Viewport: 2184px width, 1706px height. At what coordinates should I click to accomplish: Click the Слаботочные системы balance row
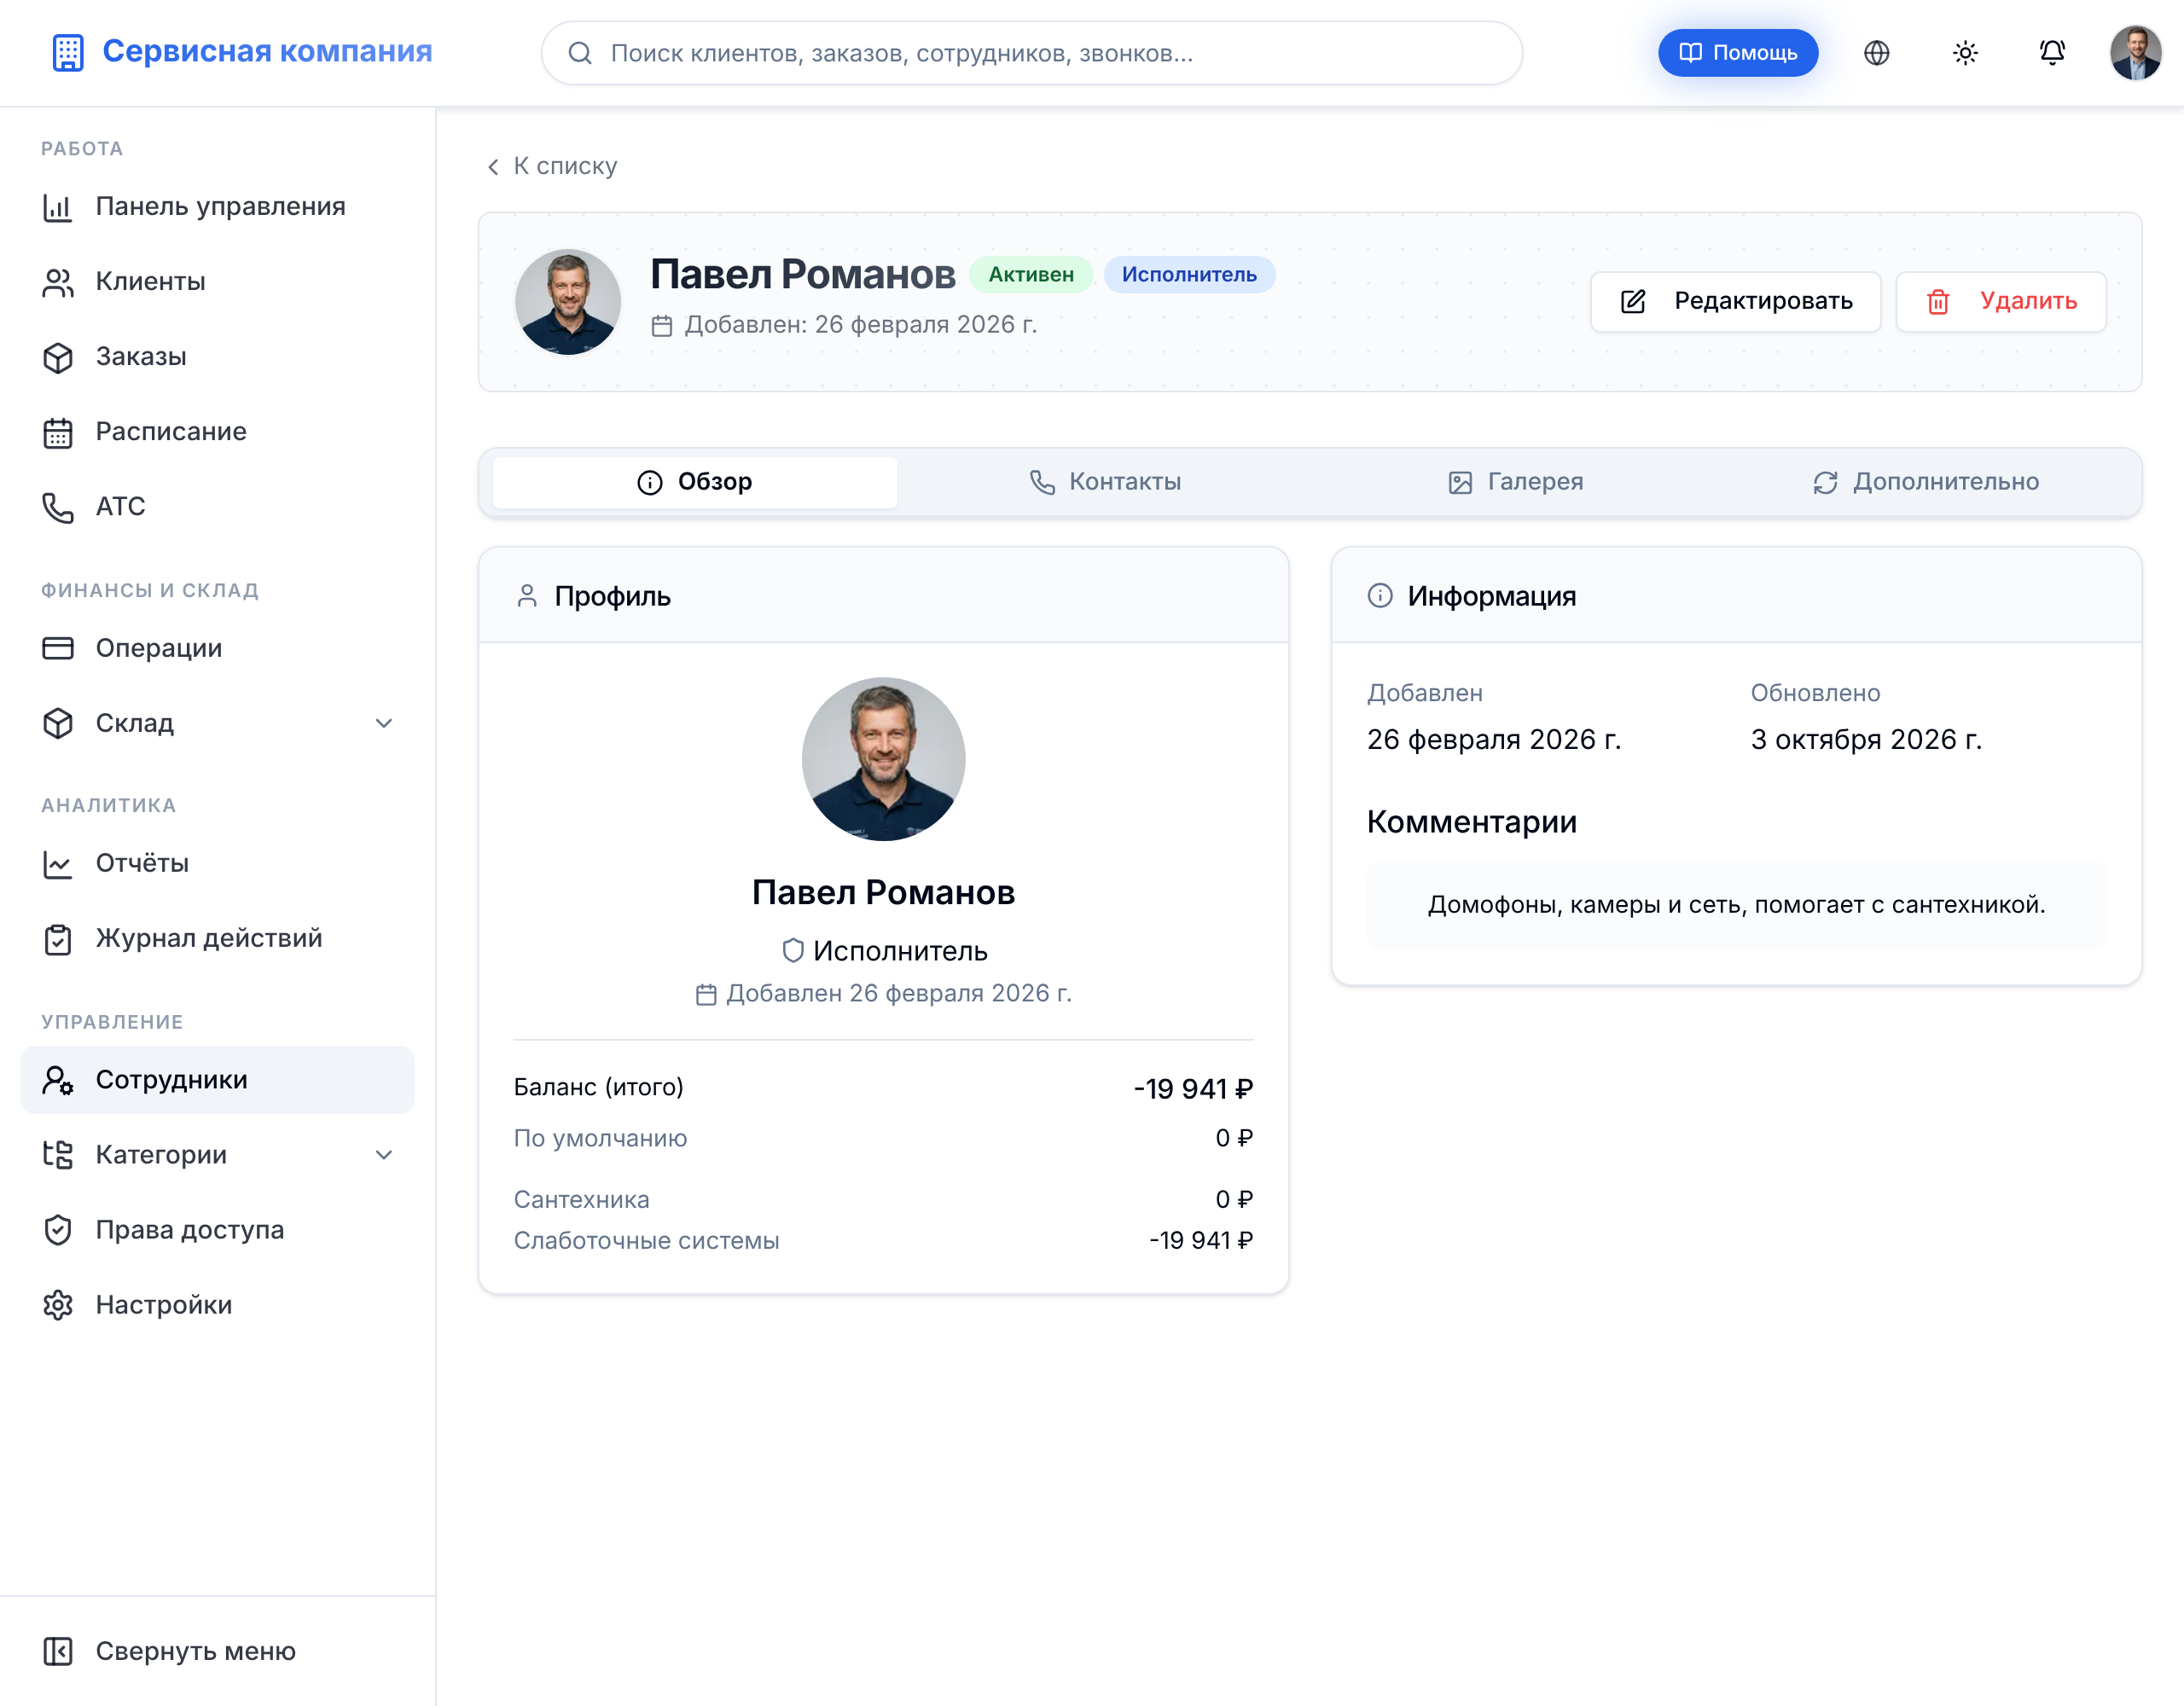click(883, 1240)
